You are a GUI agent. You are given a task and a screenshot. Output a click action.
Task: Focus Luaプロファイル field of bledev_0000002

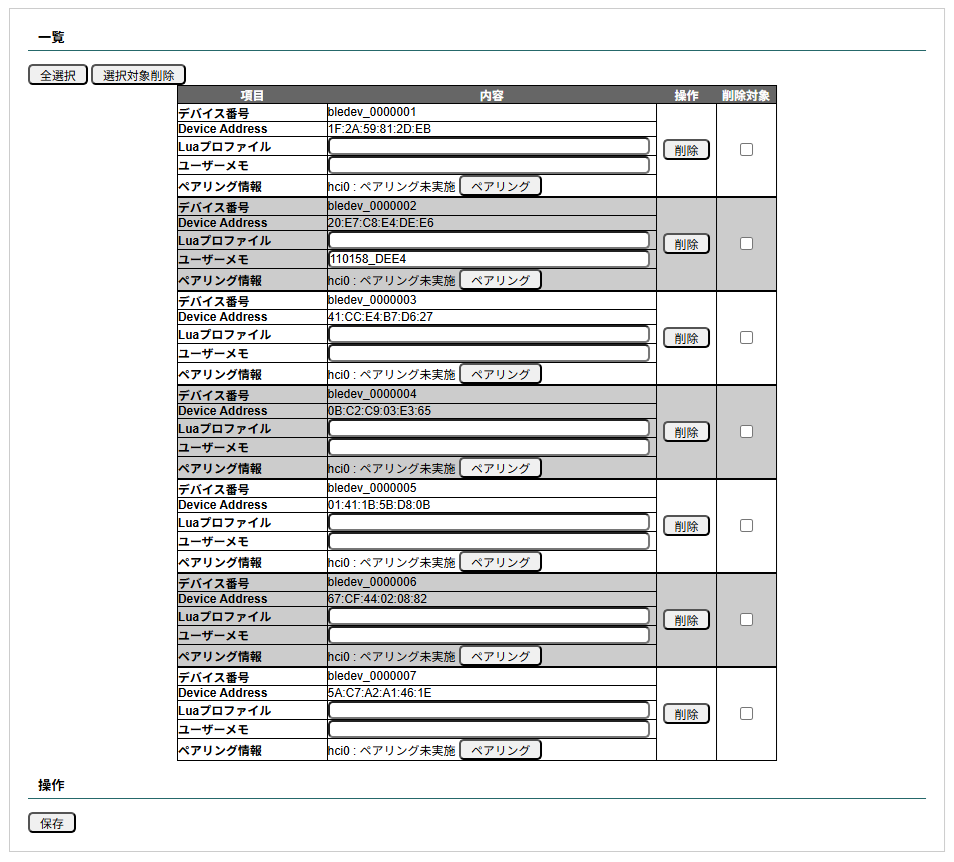tap(489, 240)
